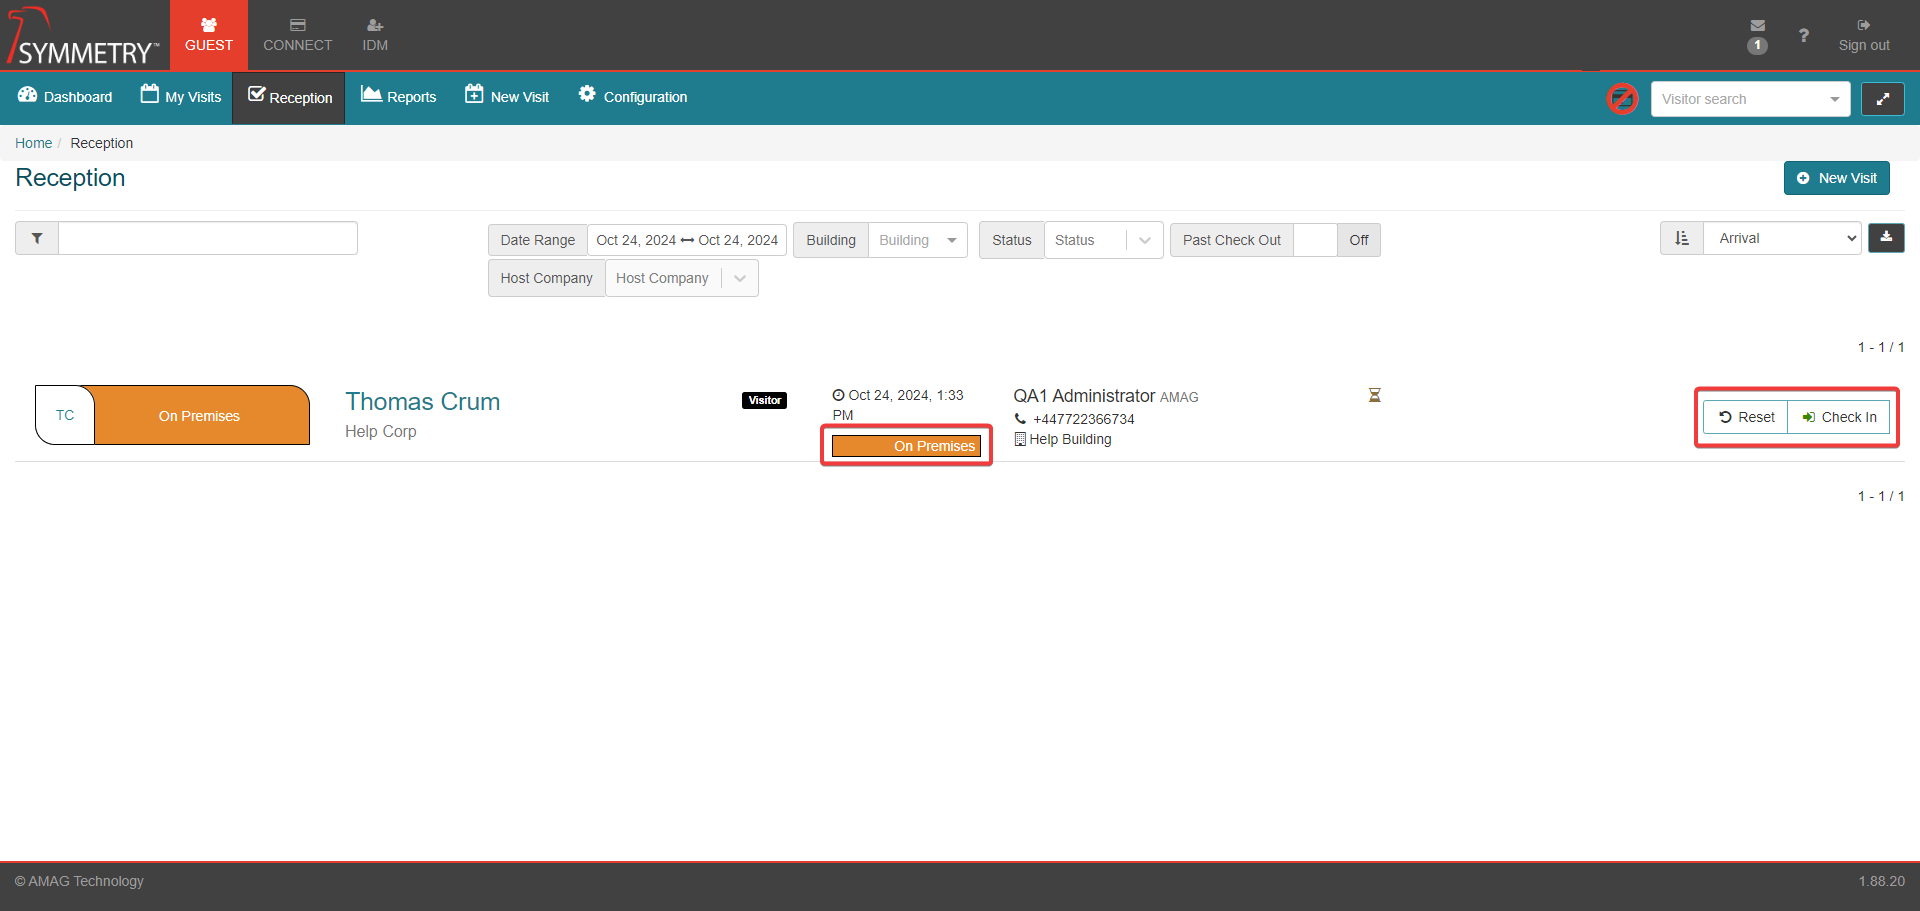Expand the Status dropdown
Viewport: 1920px width, 911px height.
click(1103, 240)
